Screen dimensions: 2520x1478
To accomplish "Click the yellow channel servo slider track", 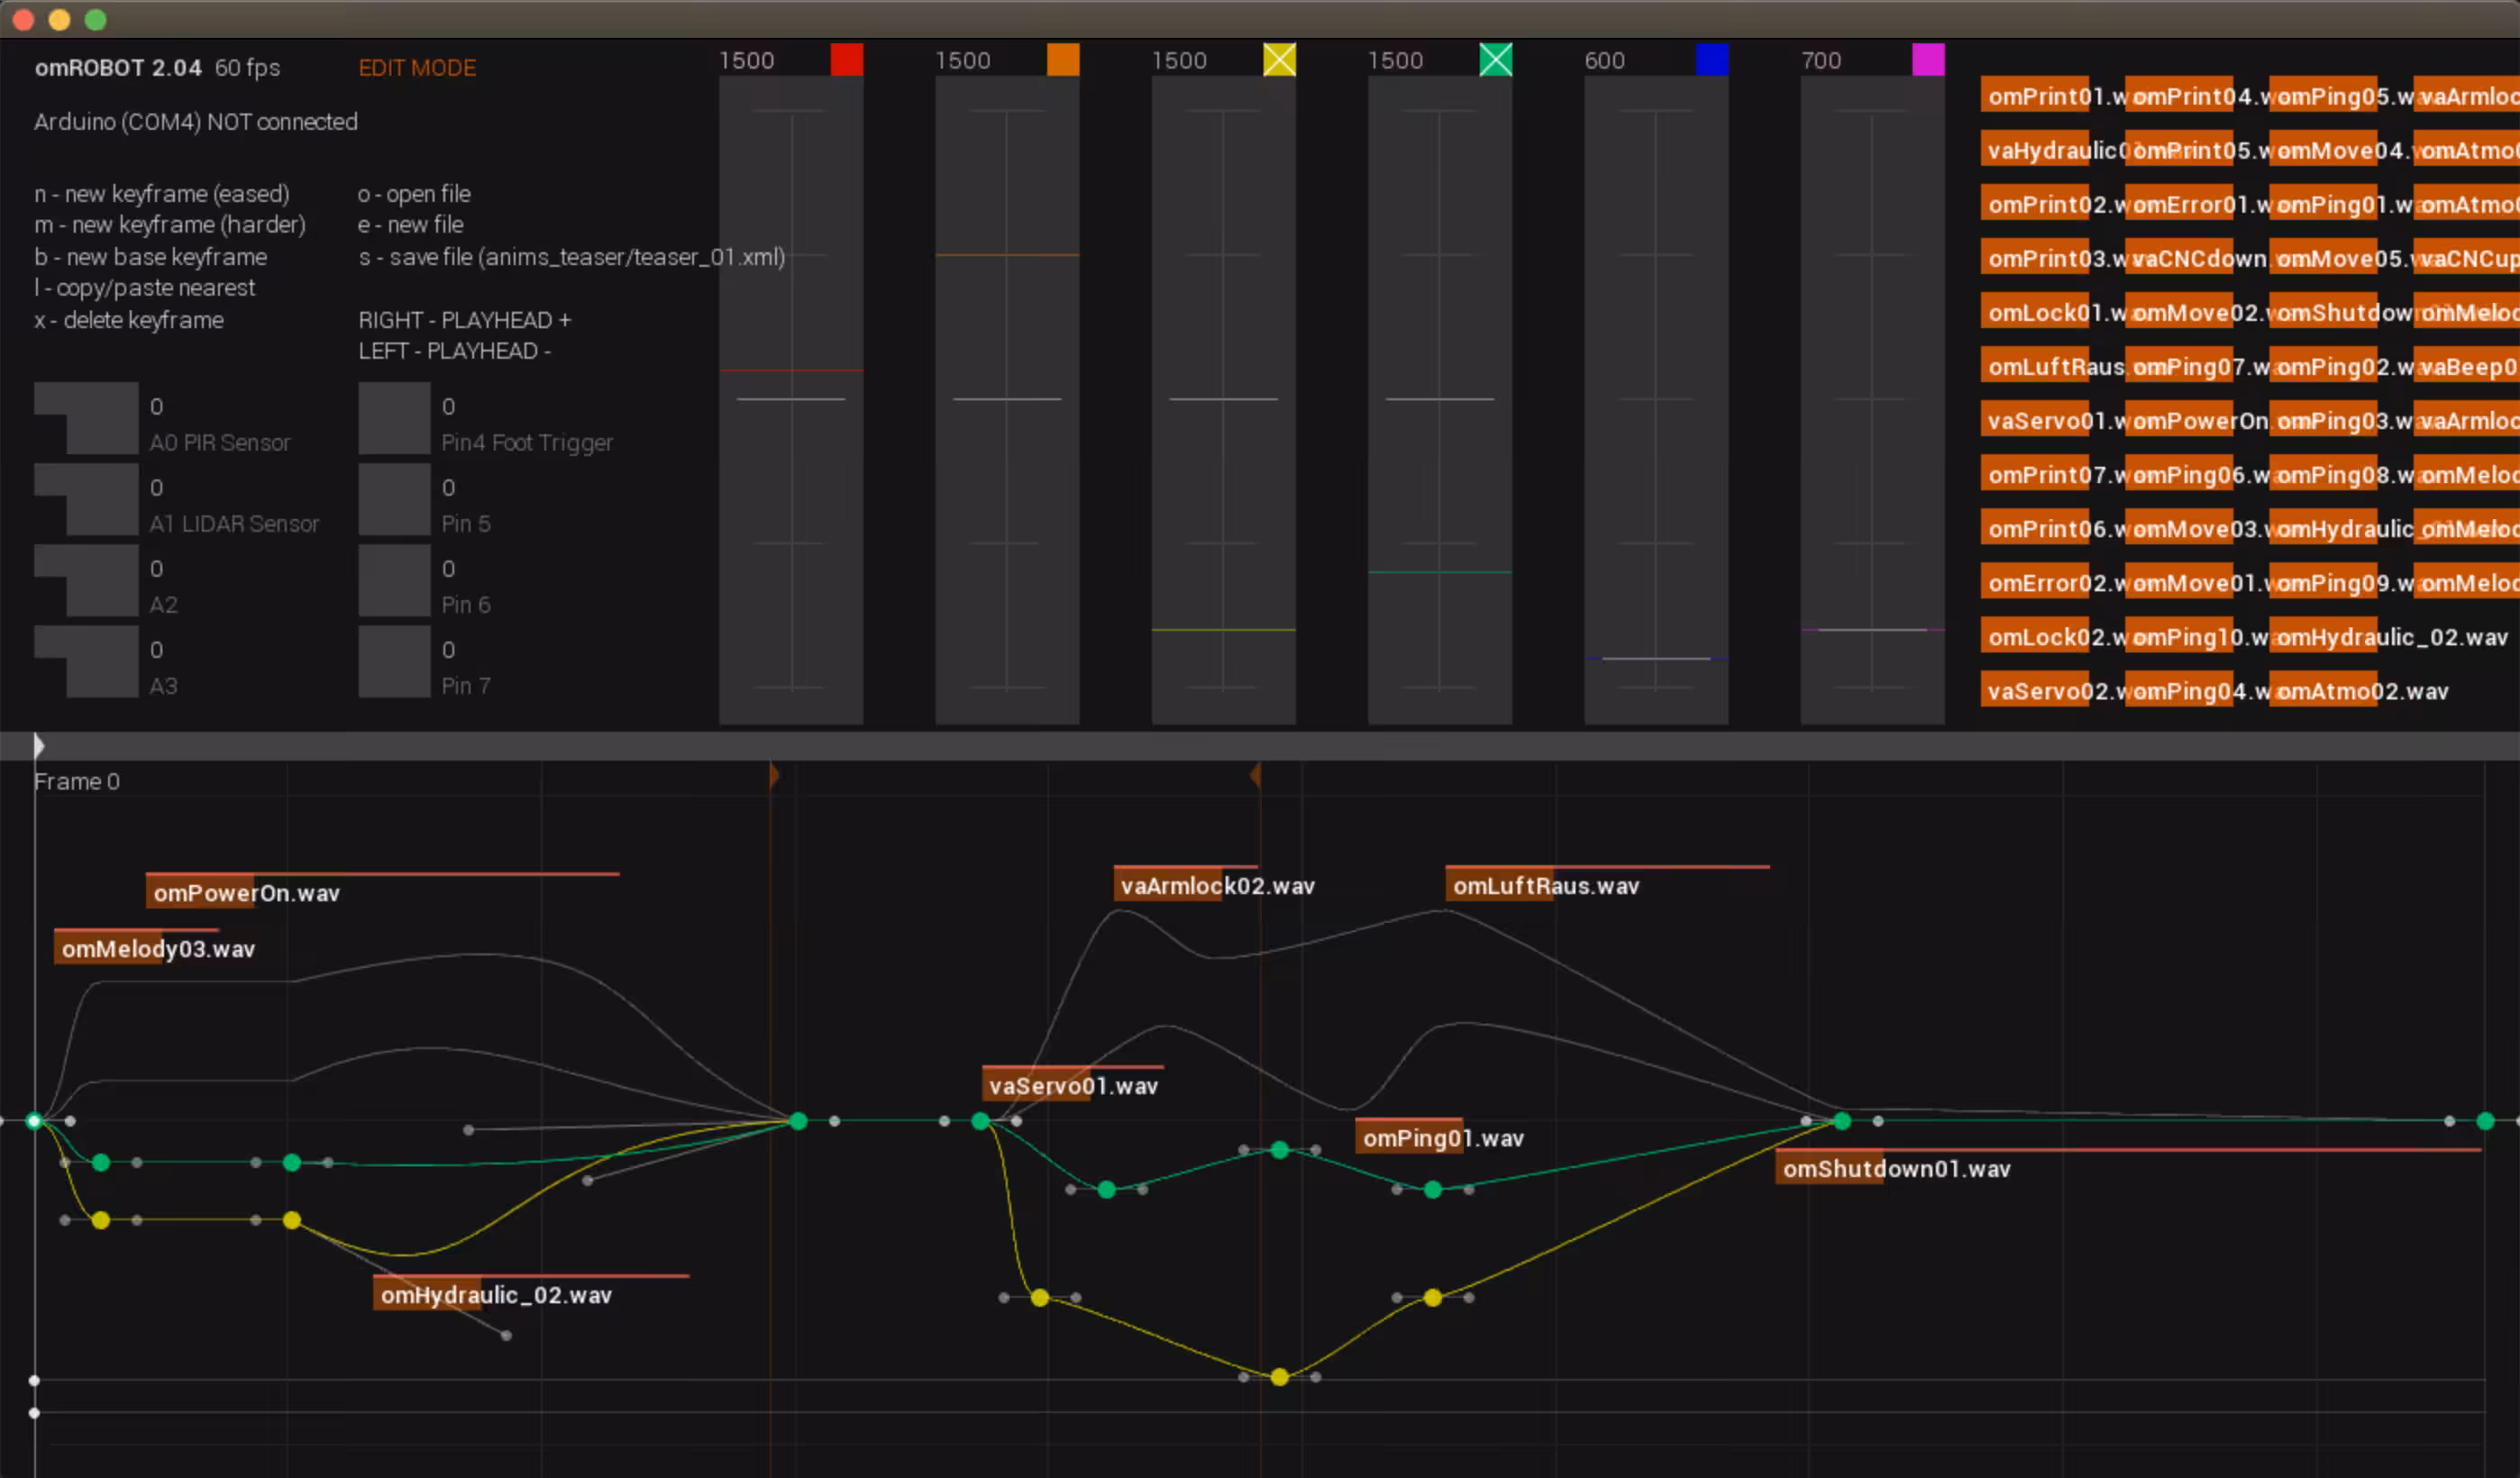I will tap(1223, 400).
